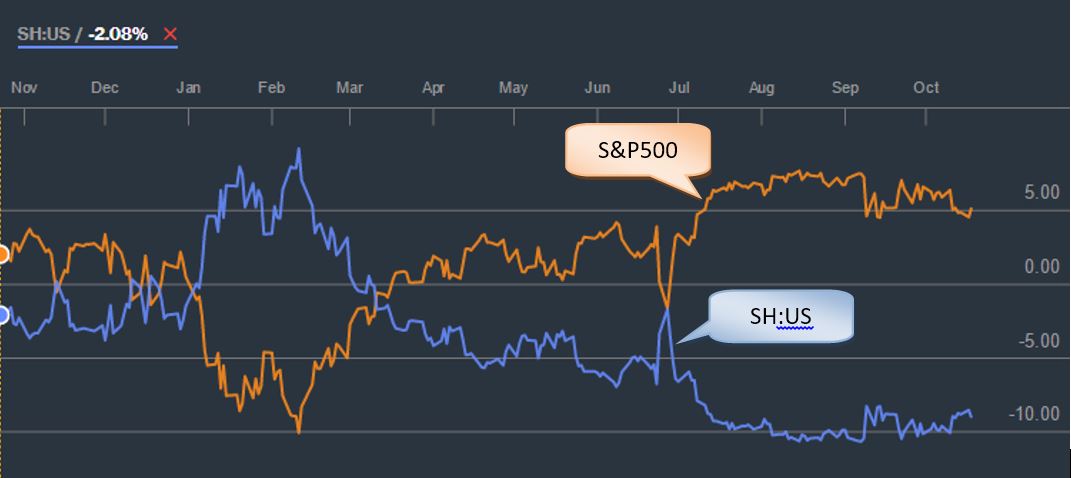Click the Nov month label on timeline
Viewport: 1071px width, 478px height.
coord(24,88)
